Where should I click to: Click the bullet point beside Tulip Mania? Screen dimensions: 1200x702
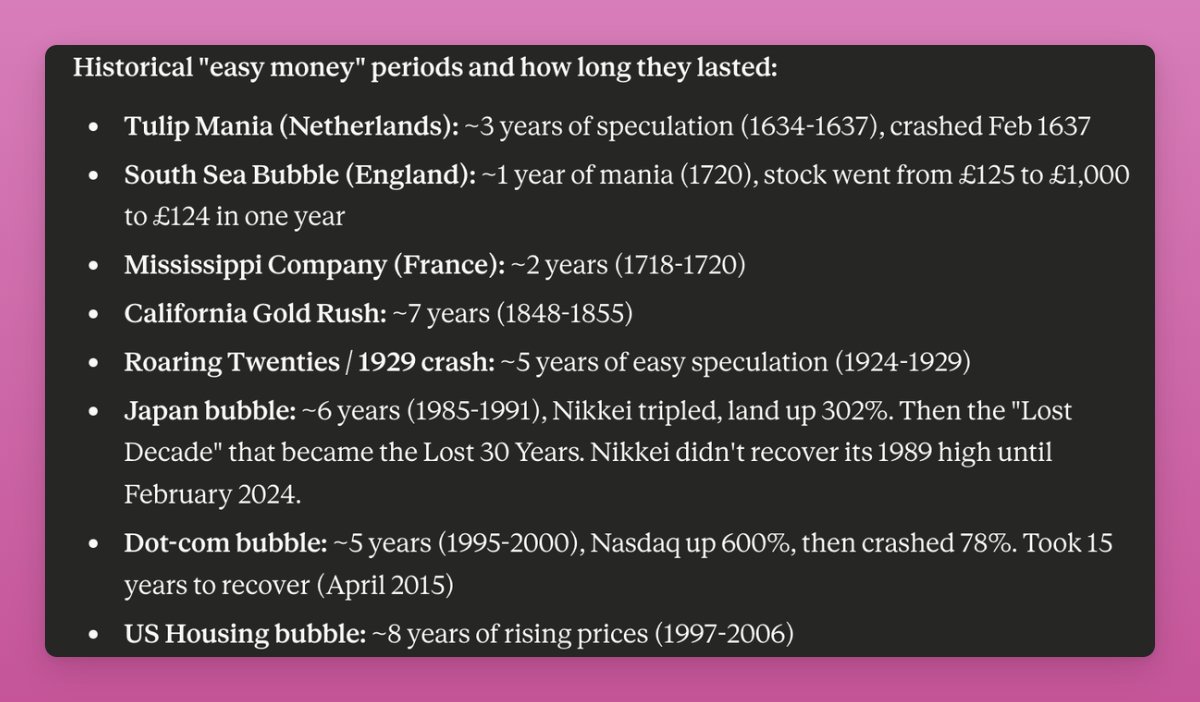tap(94, 128)
